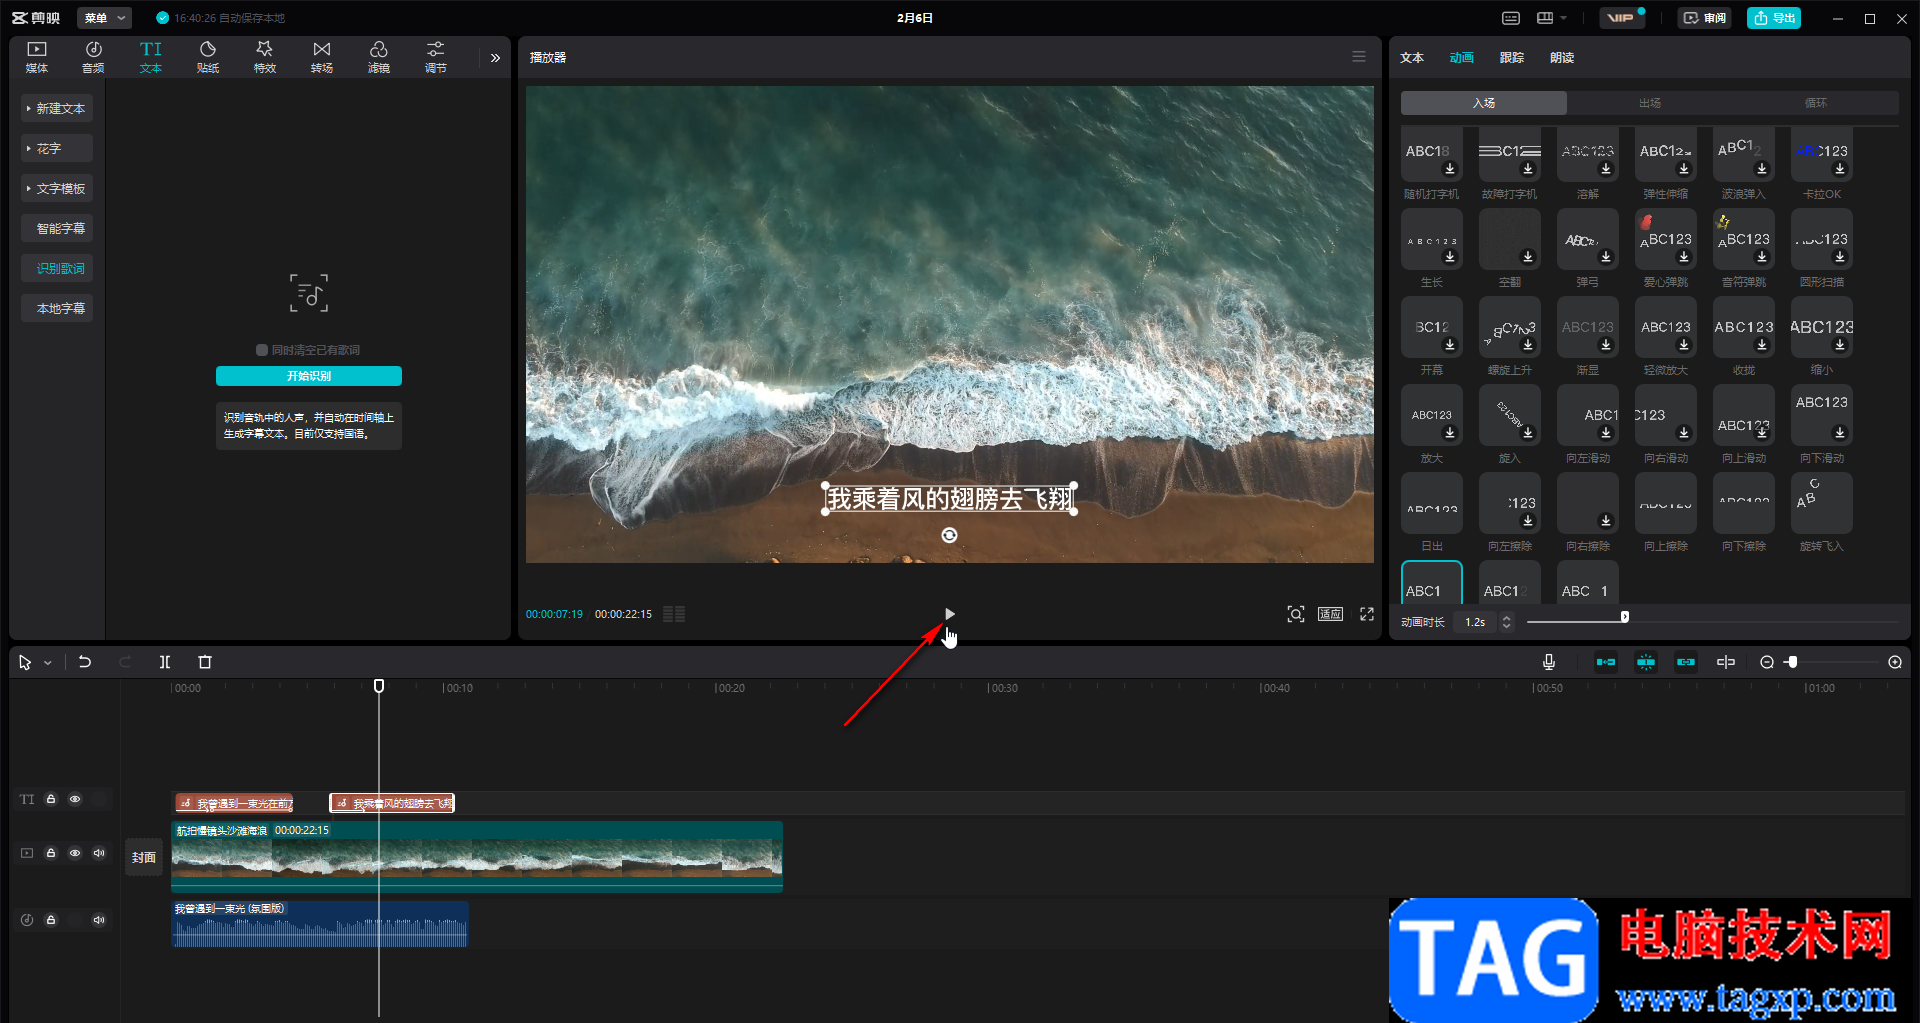Viewport: 1920px width, 1023px height.
Task: Expand more tool tabs with double chevron
Action: point(495,58)
